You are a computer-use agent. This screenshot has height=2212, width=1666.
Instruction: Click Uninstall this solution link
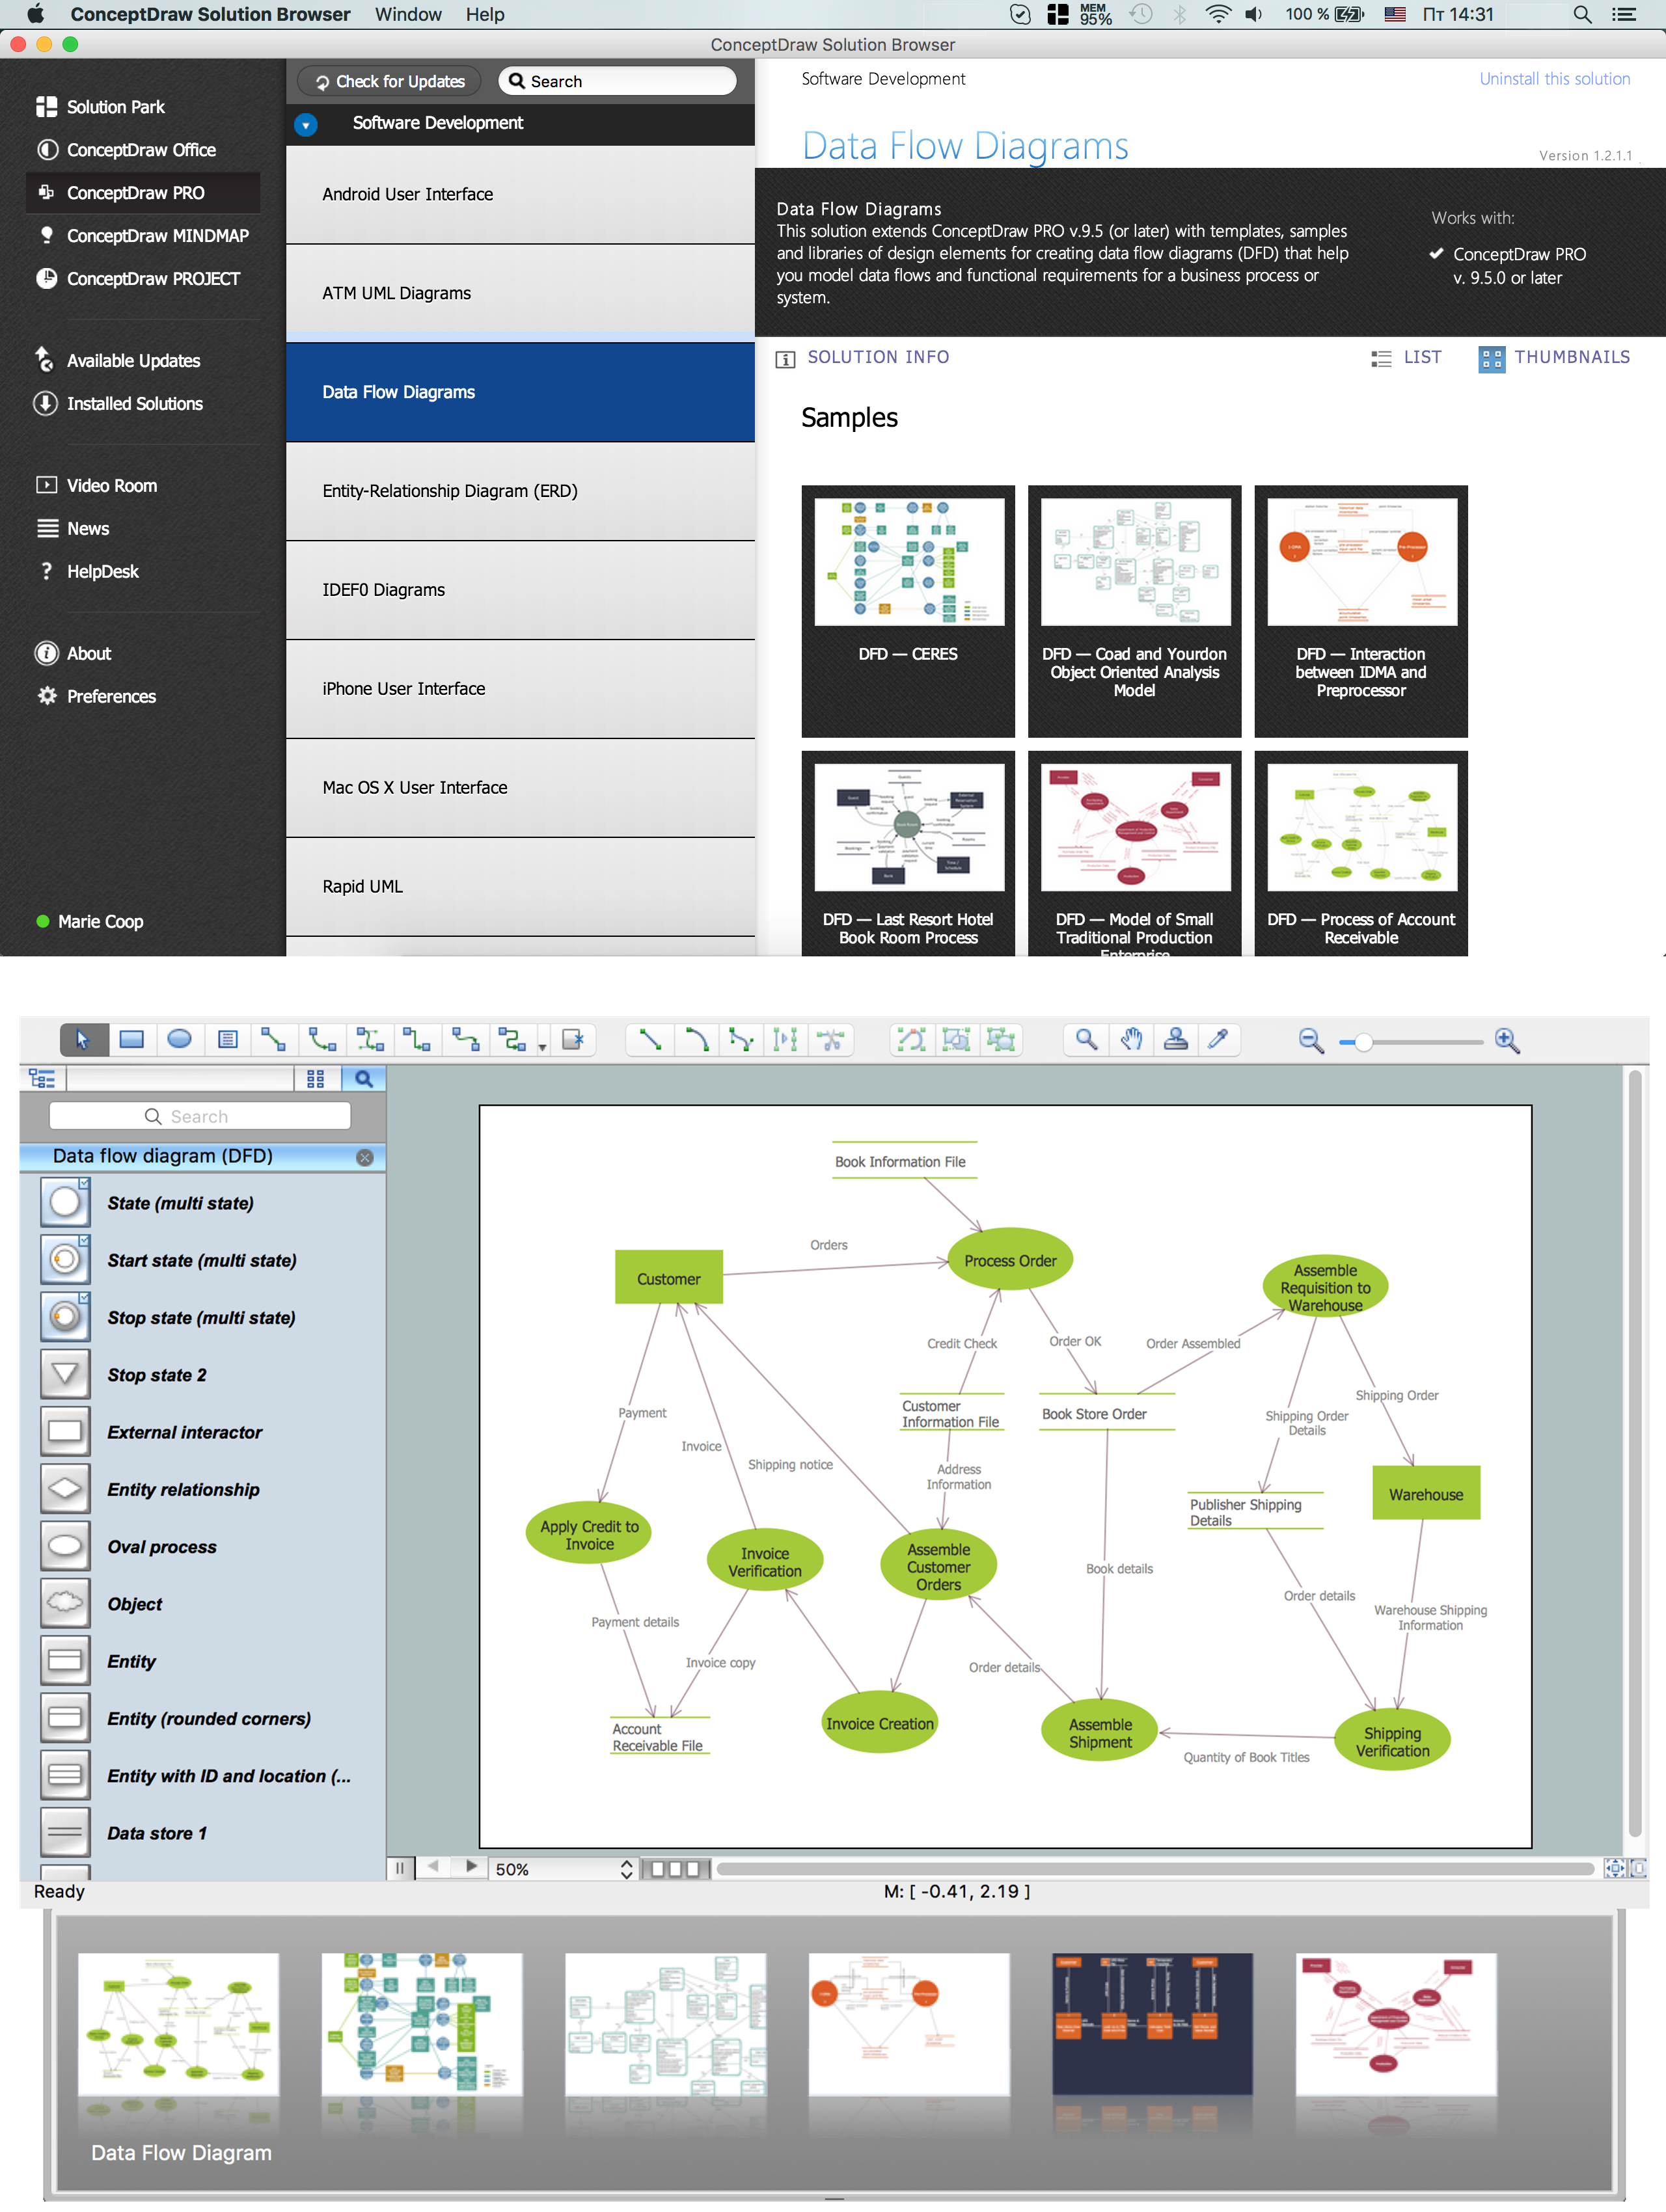click(1554, 79)
